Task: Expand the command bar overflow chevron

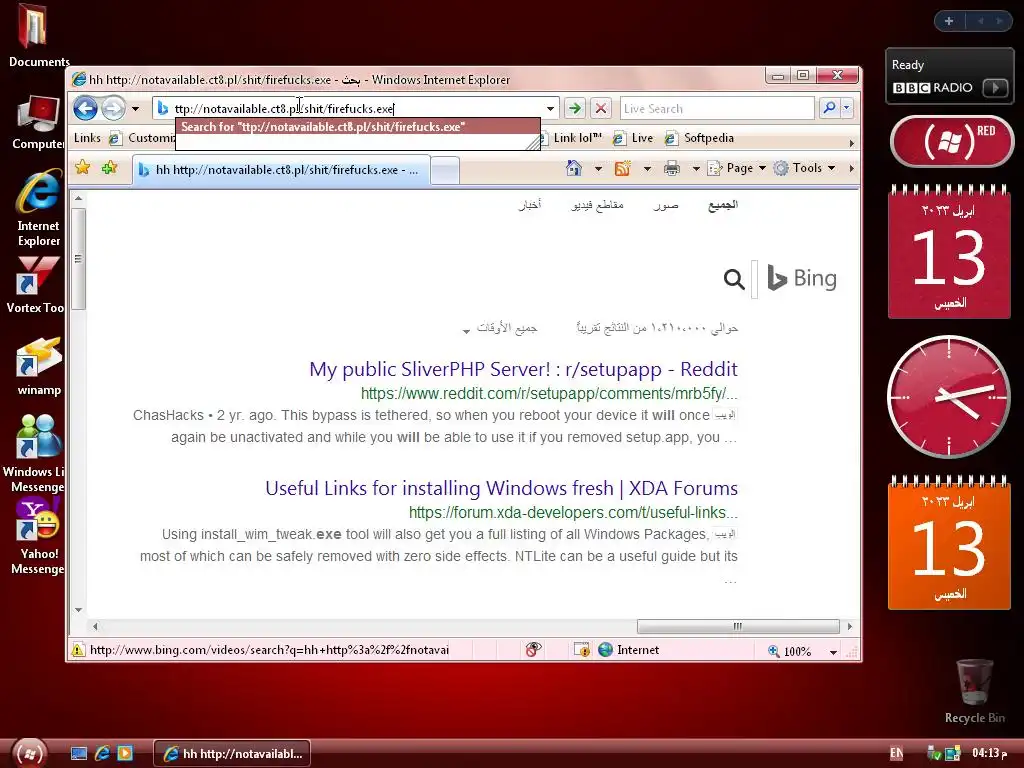Action: point(851,168)
